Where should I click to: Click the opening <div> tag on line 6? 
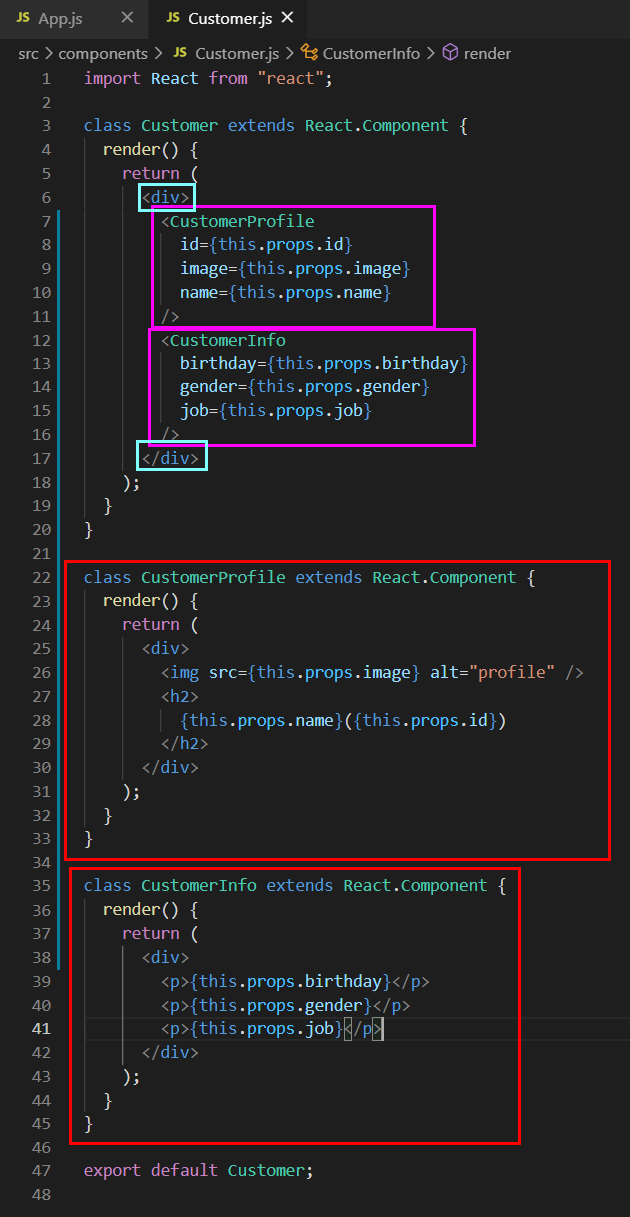coord(166,197)
